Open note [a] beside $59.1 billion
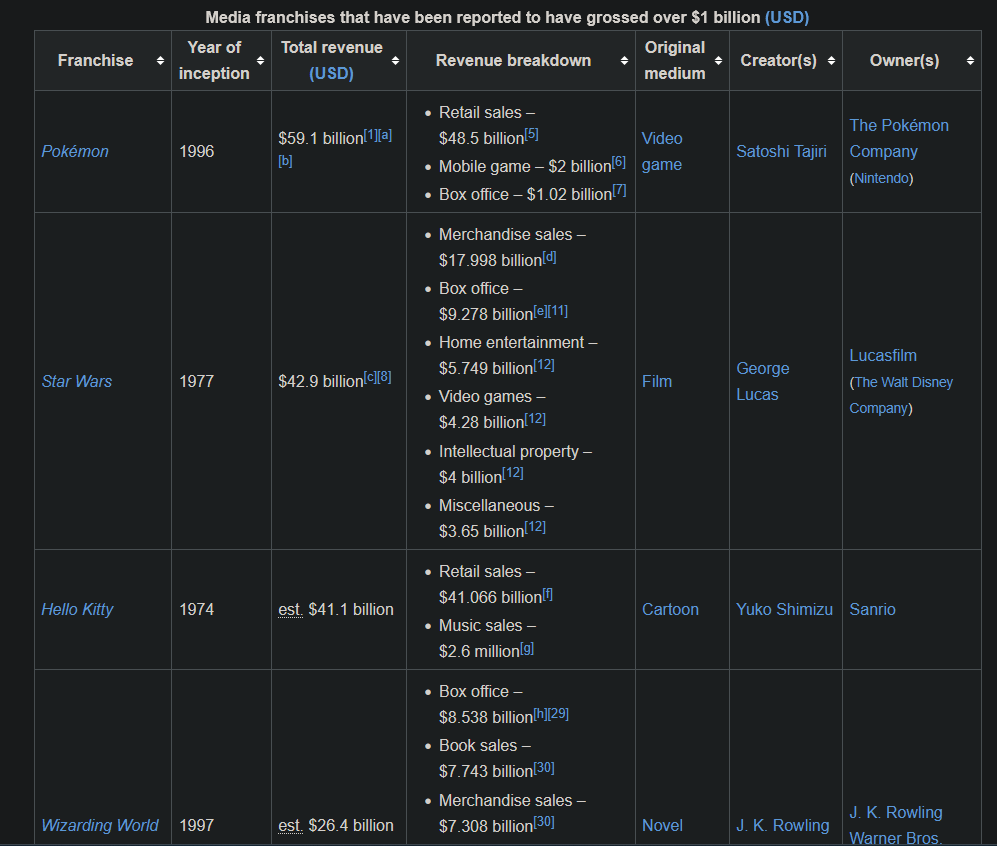Screen dimensions: 997x846 (x=385, y=135)
